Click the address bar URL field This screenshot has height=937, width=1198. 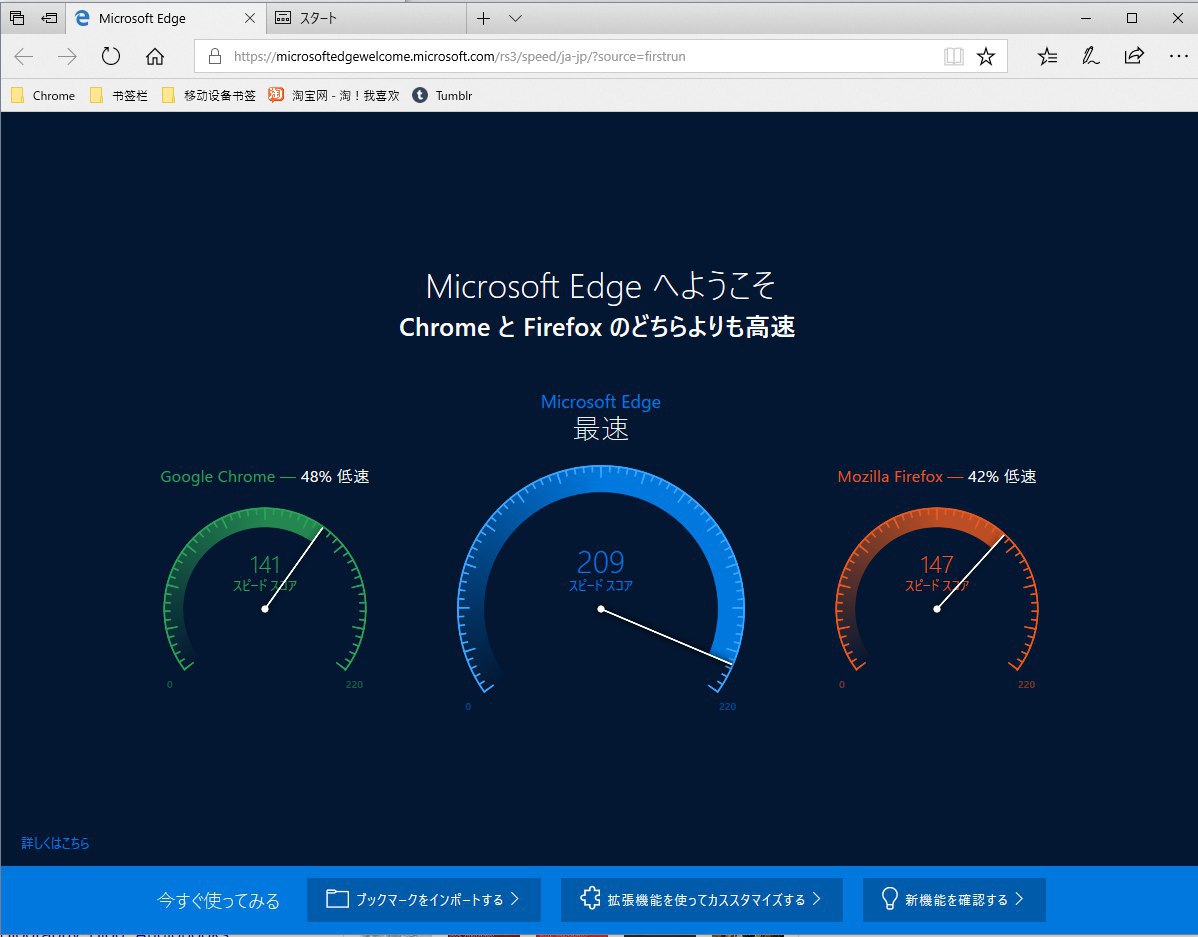pos(580,57)
